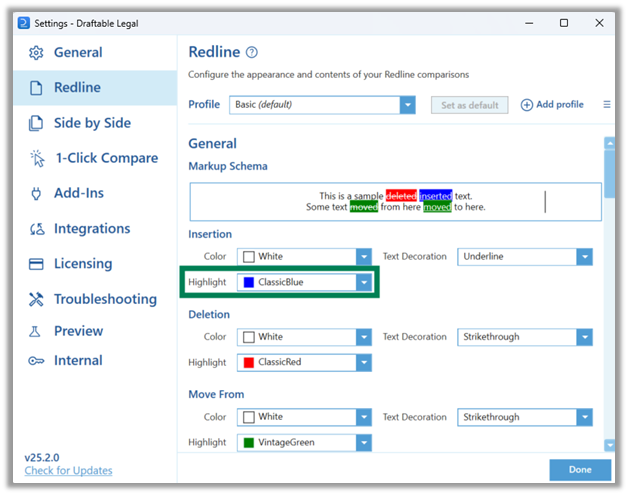
Task: Click the Internal key icon
Action: (36, 361)
